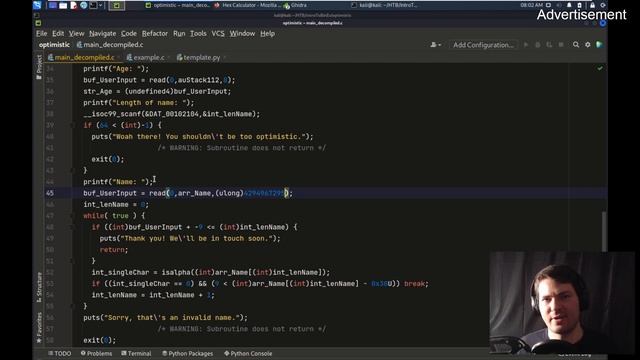Click the Stop square icon
Image resolution: width=640 pixels, height=360 pixels.
(x=561, y=45)
